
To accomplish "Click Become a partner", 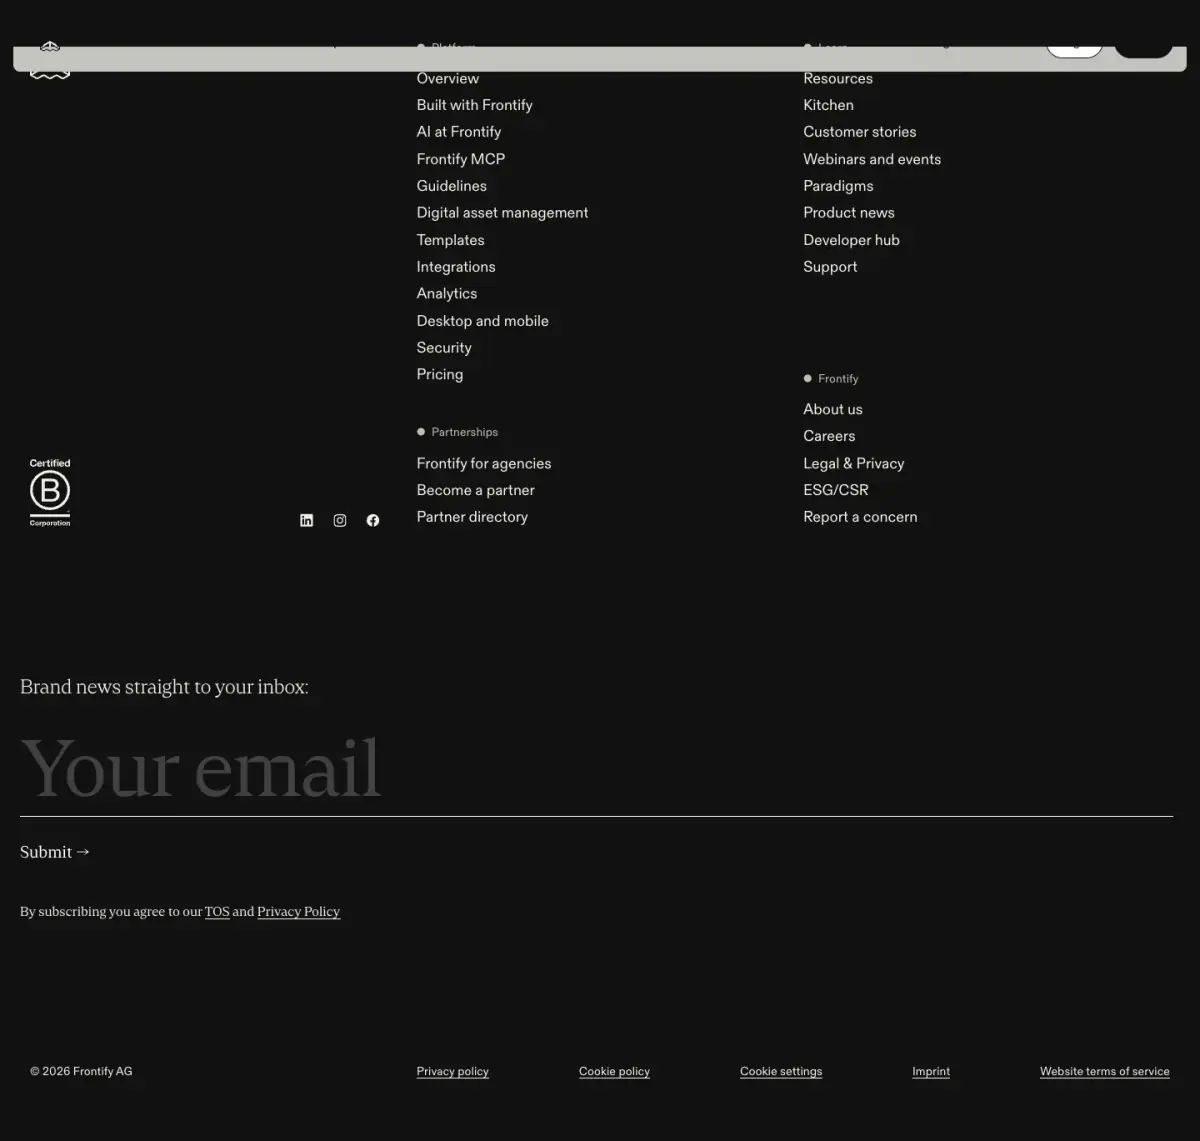I will point(476,490).
